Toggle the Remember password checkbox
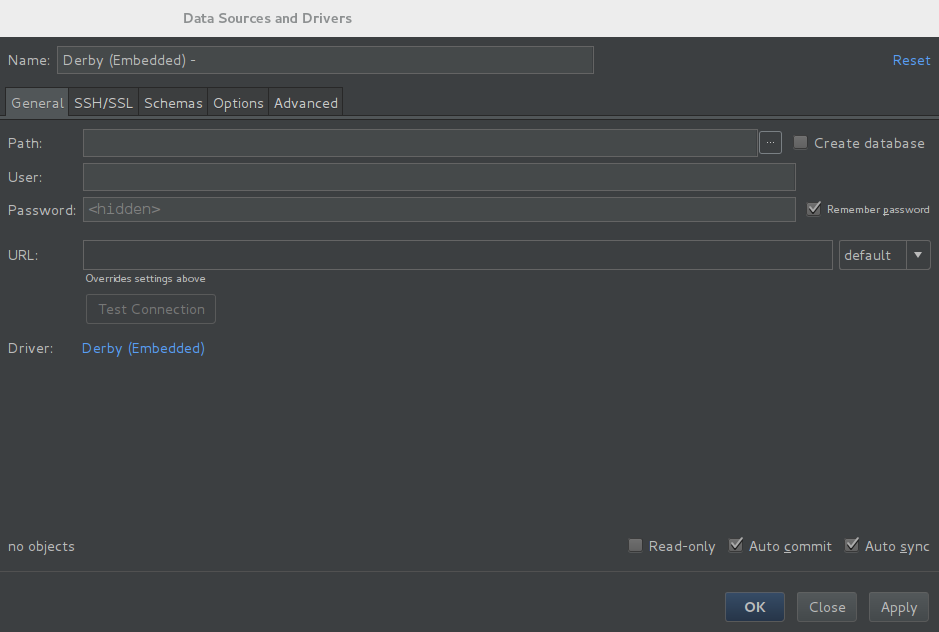 click(x=814, y=209)
